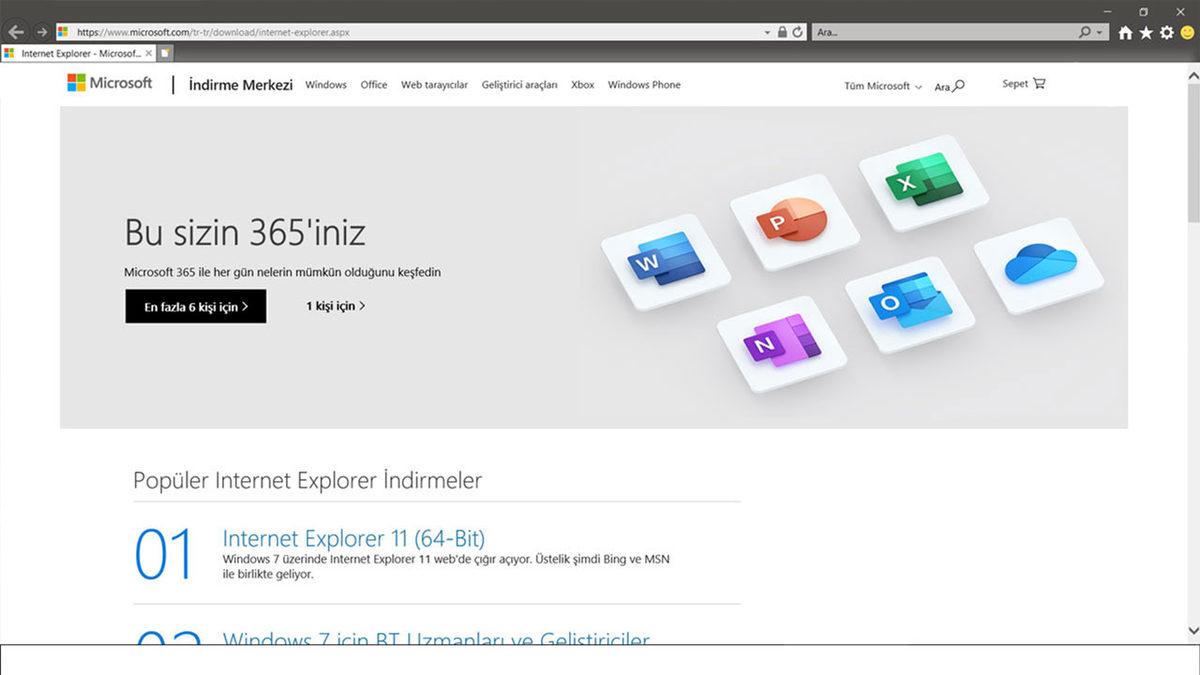Click the forward navigation arrow

tap(41, 31)
